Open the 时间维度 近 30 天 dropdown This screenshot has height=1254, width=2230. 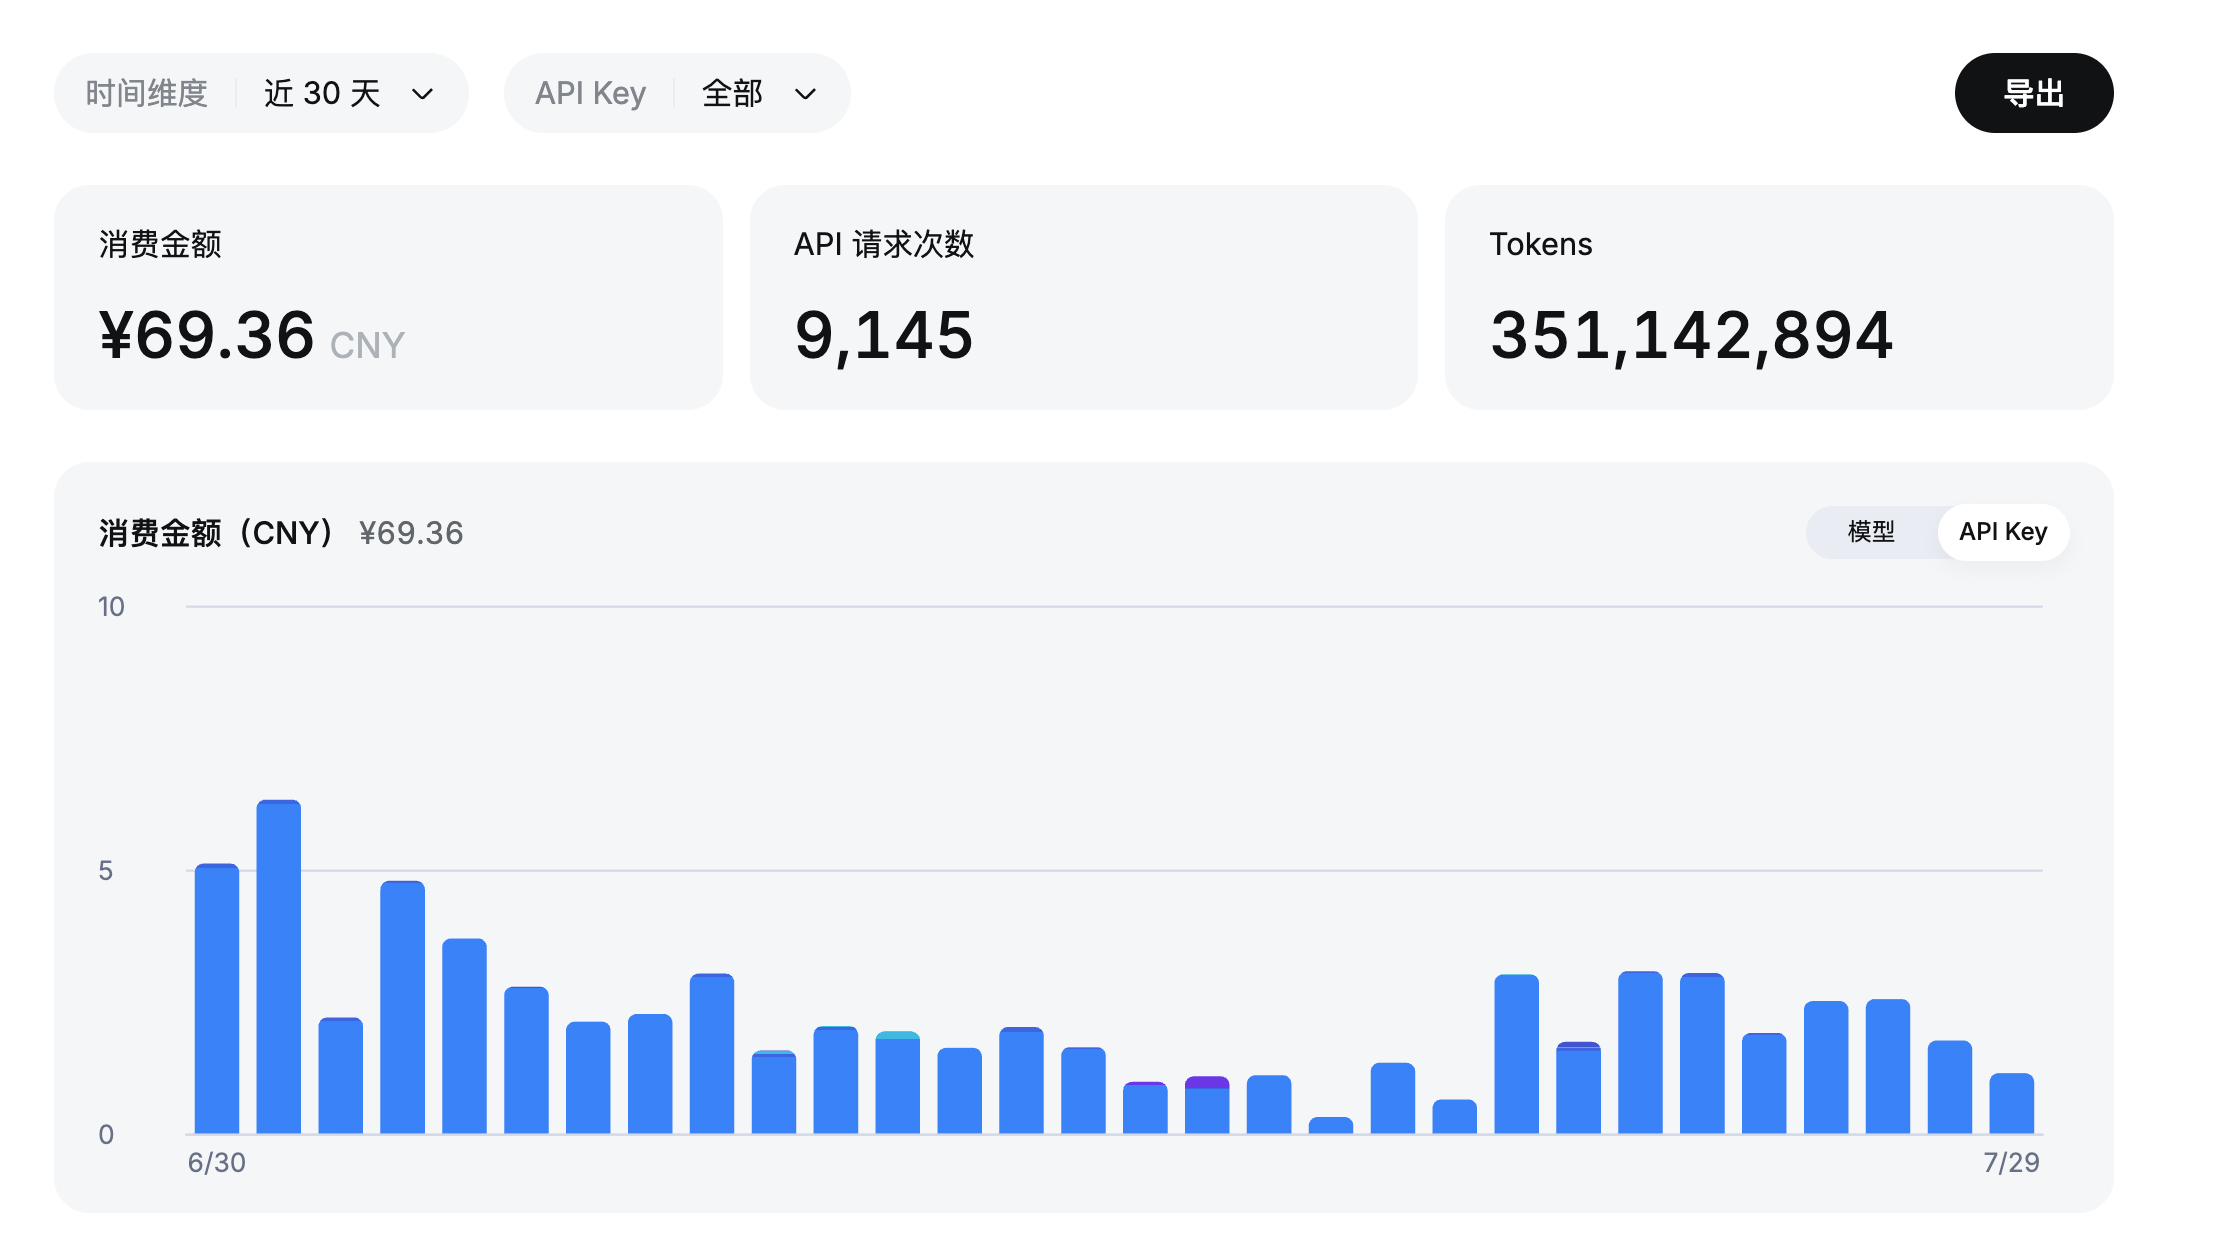(261, 93)
